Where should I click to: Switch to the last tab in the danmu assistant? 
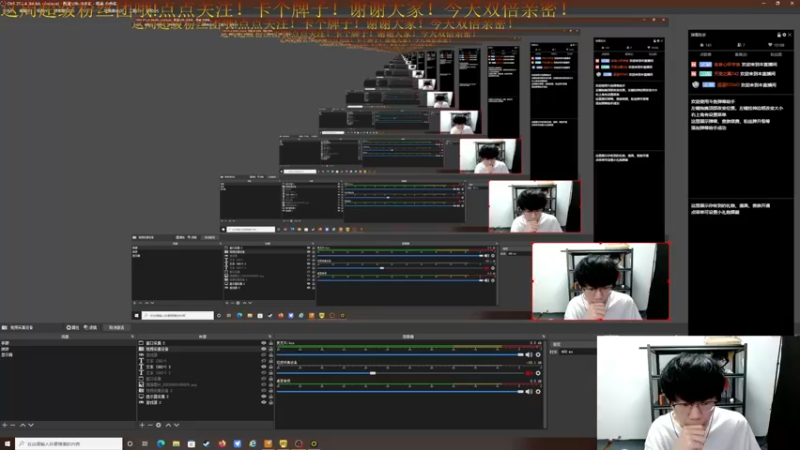[x=776, y=54]
